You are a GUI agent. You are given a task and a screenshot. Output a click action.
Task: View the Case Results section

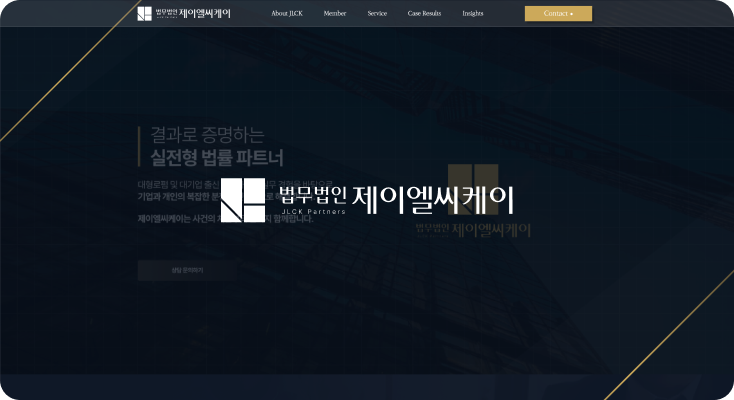tap(424, 14)
